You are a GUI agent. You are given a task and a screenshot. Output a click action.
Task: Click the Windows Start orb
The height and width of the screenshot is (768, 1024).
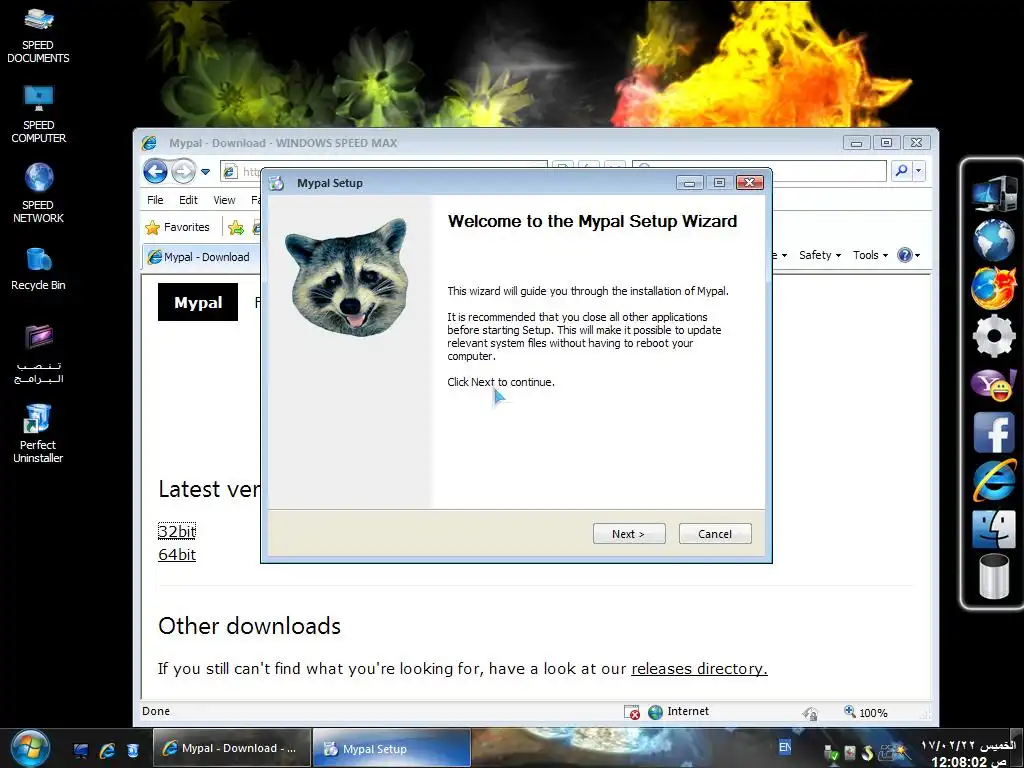pyautogui.click(x=30, y=748)
